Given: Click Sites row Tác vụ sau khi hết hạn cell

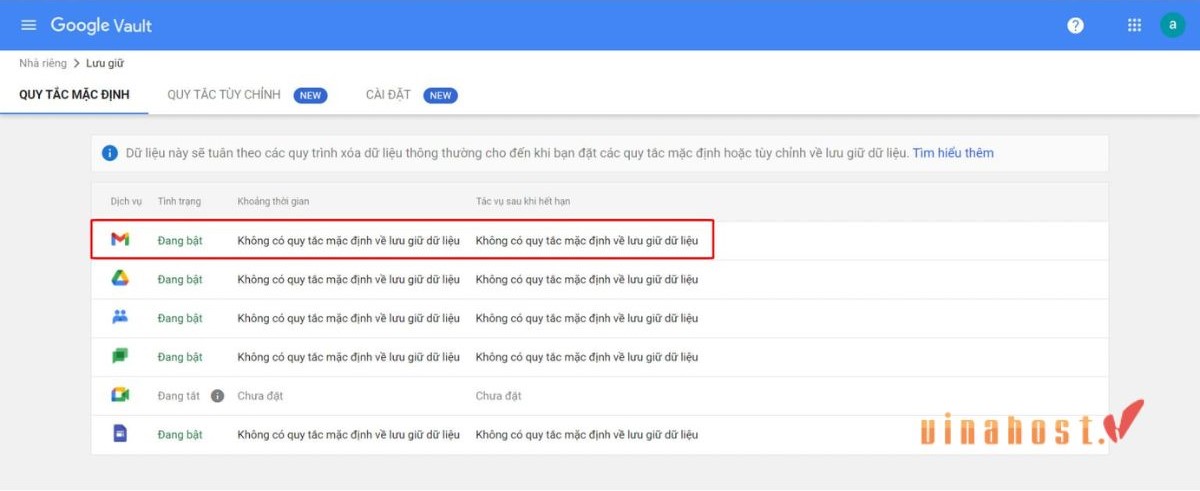Looking at the screenshot, I should pos(587,435).
